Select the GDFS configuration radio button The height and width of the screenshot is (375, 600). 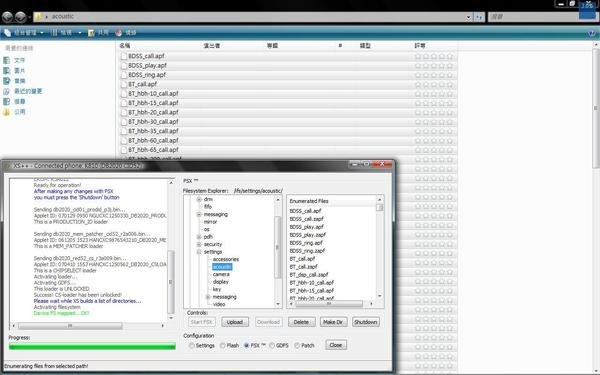coord(272,346)
